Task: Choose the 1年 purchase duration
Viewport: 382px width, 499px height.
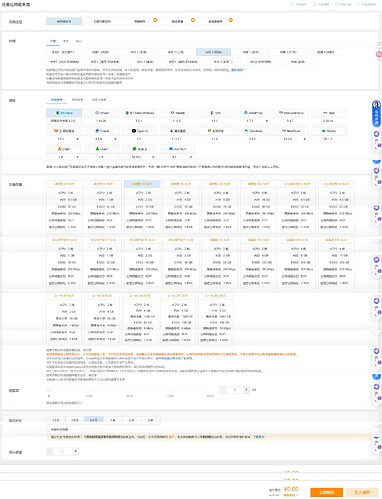Action: (x=113, y=420)
